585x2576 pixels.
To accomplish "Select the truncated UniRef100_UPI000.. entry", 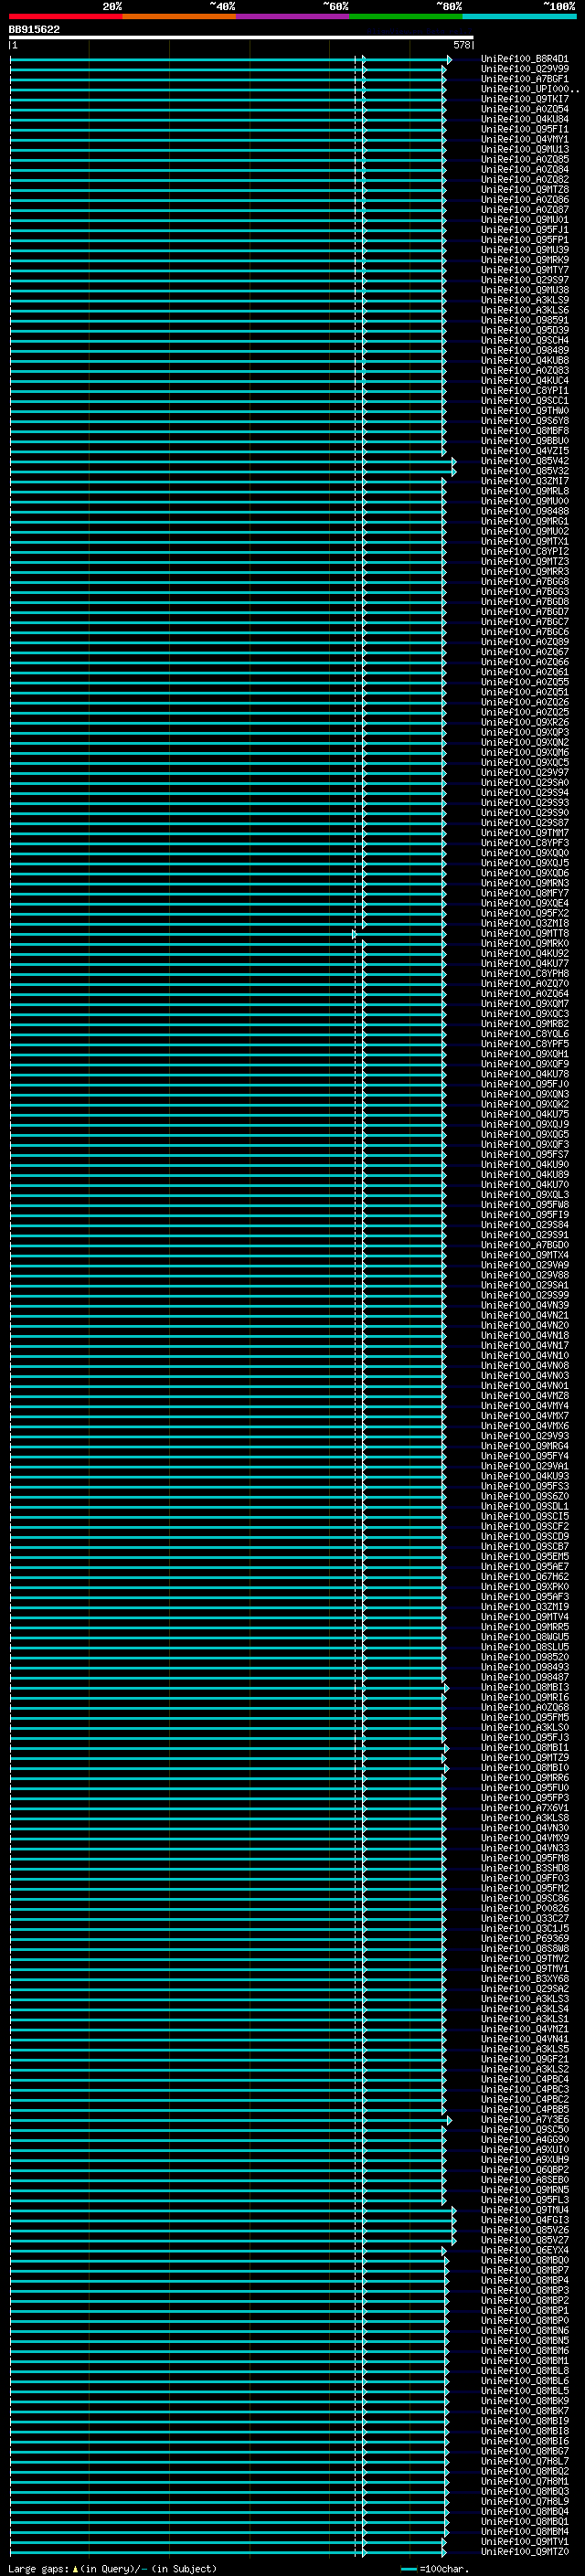I will (529, 89).
